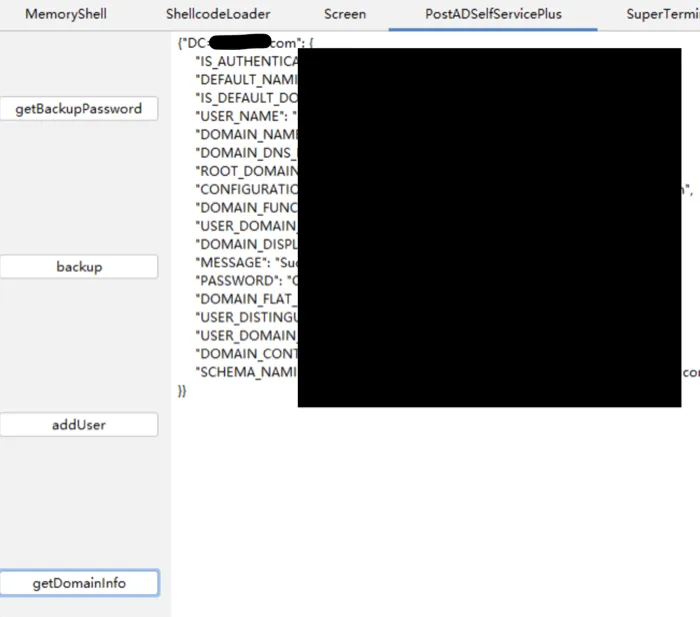Click the closing "}}" braces of JSON output
The image size is (700, 617).
click(182, 391)
